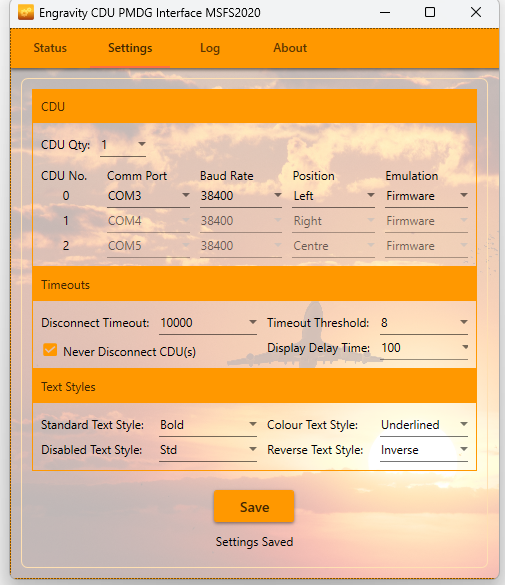Open the Timeout Threshold dropdown
This screenshot has height=585, width=505.
(x=424, y=323)
